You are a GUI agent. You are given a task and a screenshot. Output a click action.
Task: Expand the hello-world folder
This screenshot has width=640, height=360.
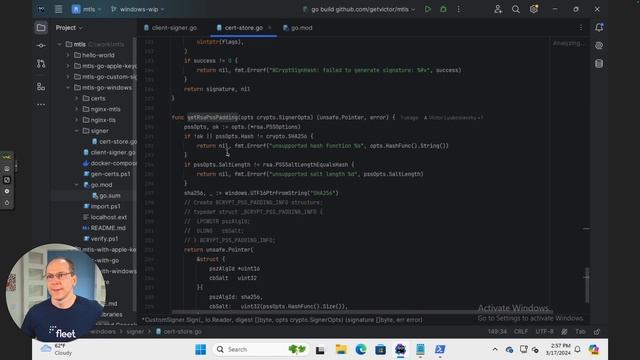68,55
